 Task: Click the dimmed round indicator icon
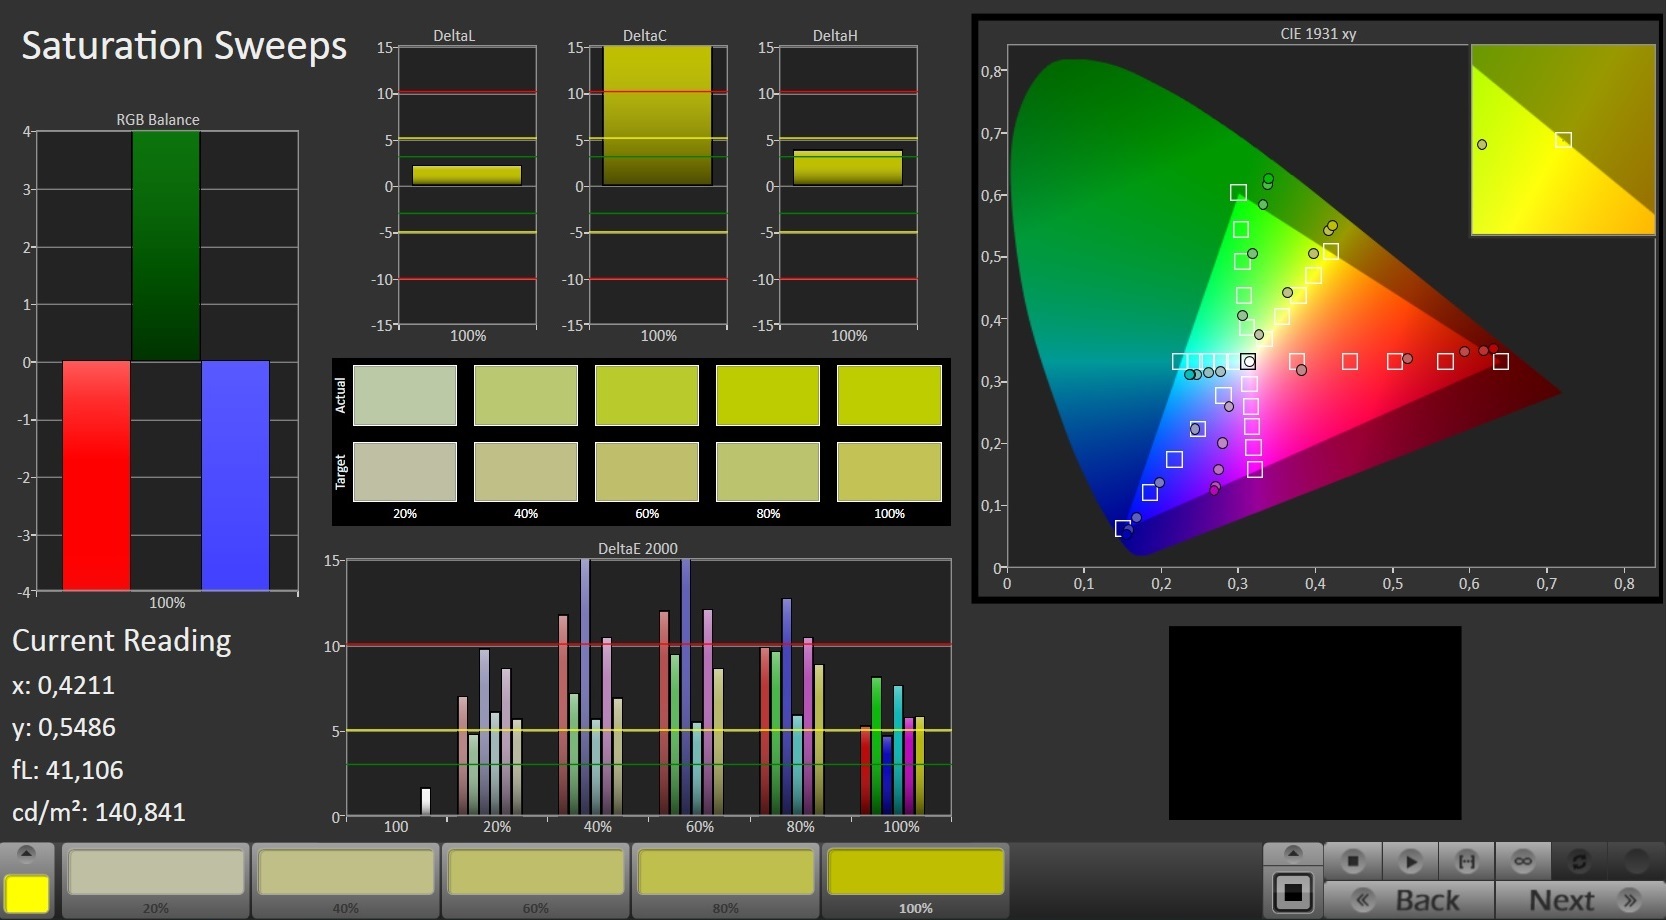click(1636, 860)
